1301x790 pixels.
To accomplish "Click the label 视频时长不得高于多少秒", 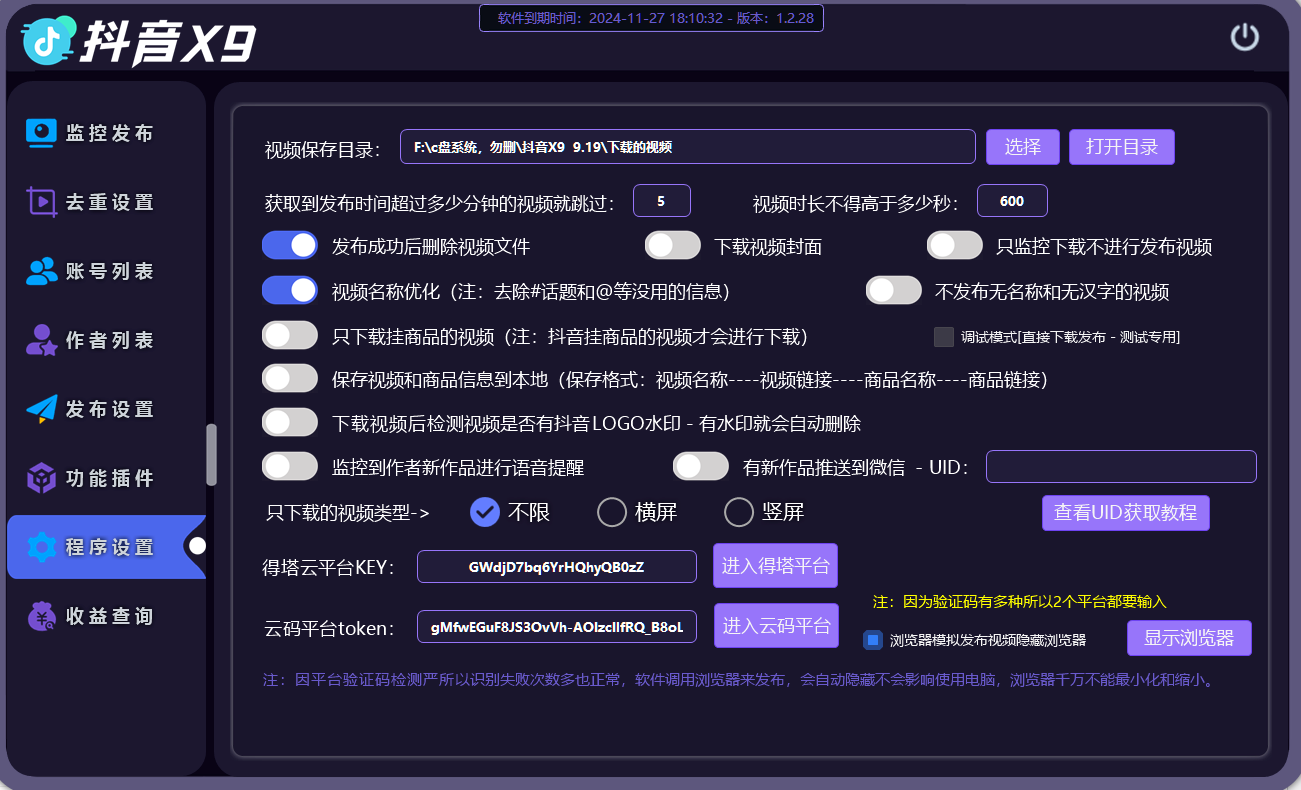I will 855,204.
